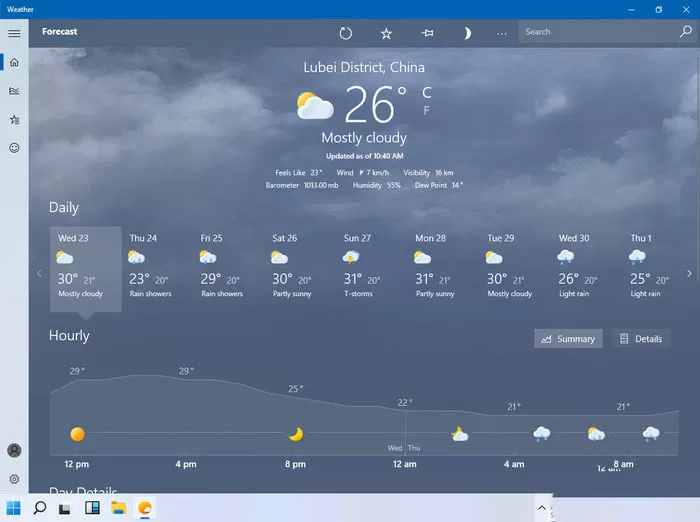The height and width of the screenshot is (522, 700).
Task: Refresh the weather forecast
Action: point(346,33)
